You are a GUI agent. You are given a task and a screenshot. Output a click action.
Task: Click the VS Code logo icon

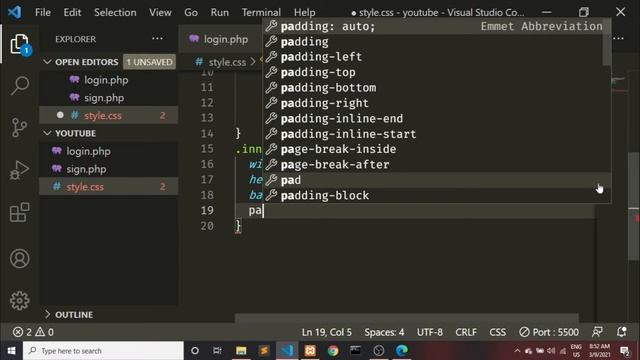(14, 12)
